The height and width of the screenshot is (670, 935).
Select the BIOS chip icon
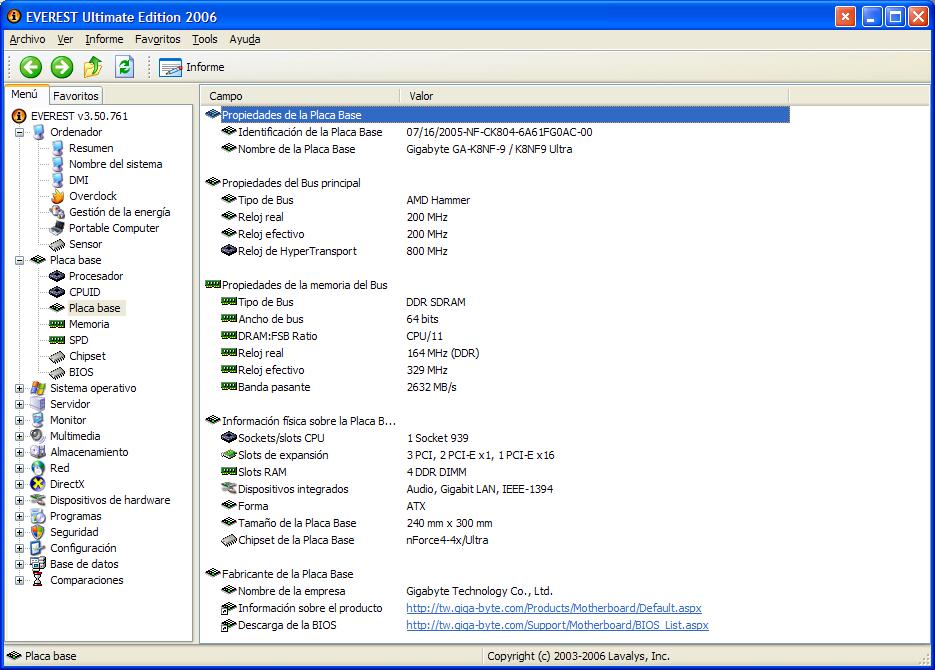(57, 373)
